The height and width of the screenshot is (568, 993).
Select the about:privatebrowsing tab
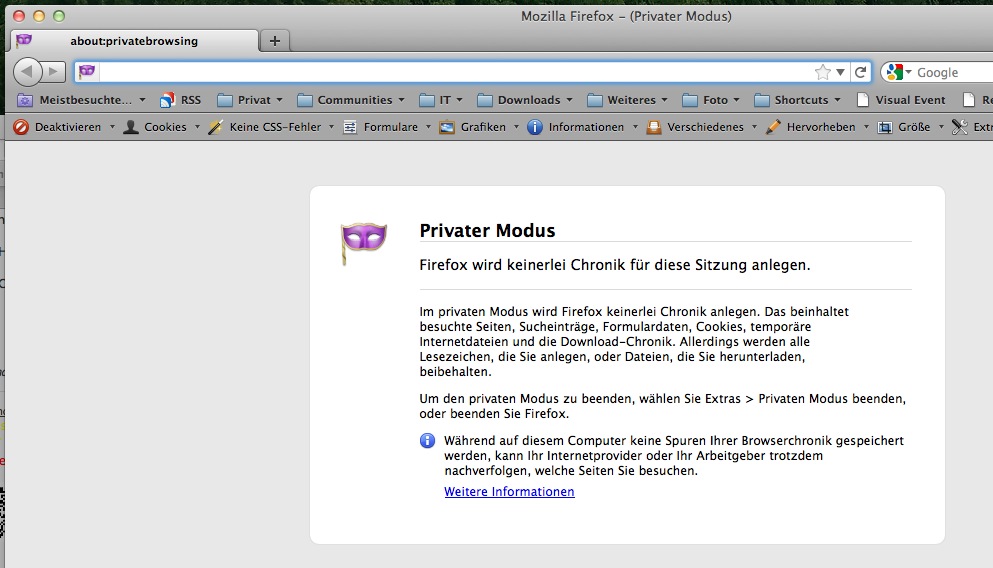point(133,41)
